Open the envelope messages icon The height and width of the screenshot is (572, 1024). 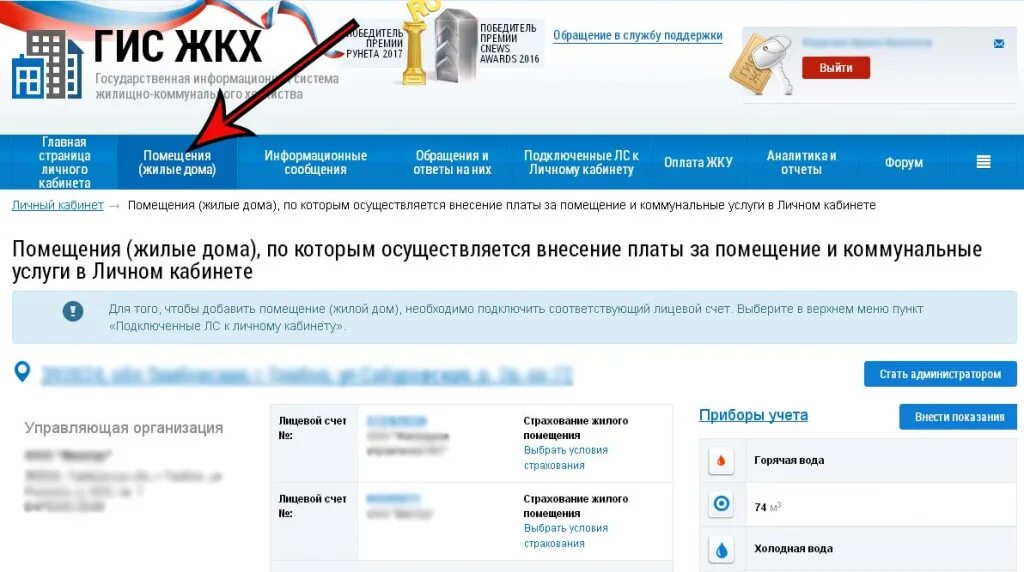(x=999, y=44)
